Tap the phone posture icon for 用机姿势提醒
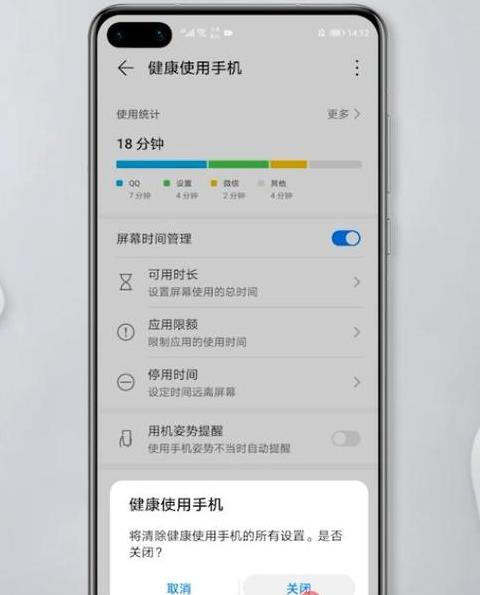Viewport: 480px width, 595px height. 126,439
